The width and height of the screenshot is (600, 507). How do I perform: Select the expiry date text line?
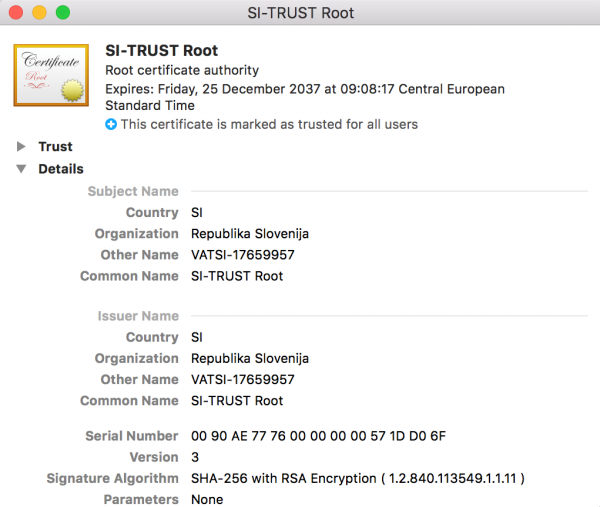click(305, 97)
